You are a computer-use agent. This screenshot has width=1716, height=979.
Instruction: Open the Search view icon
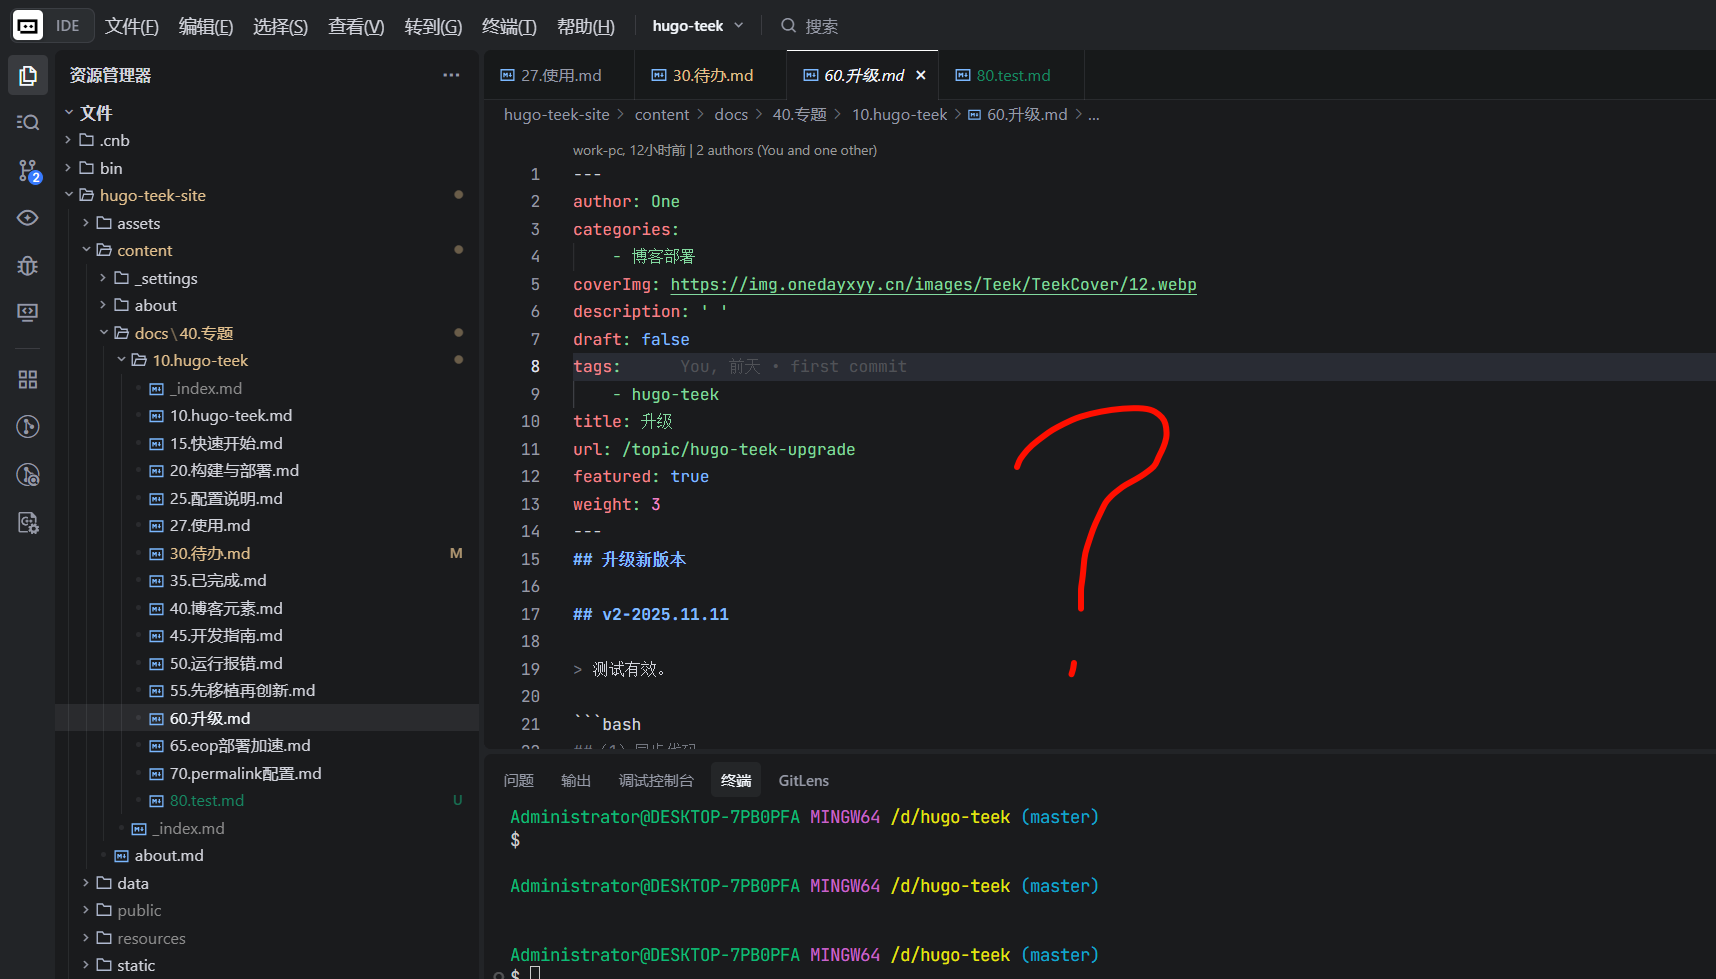pyautogui.click(x=28, y=122)
